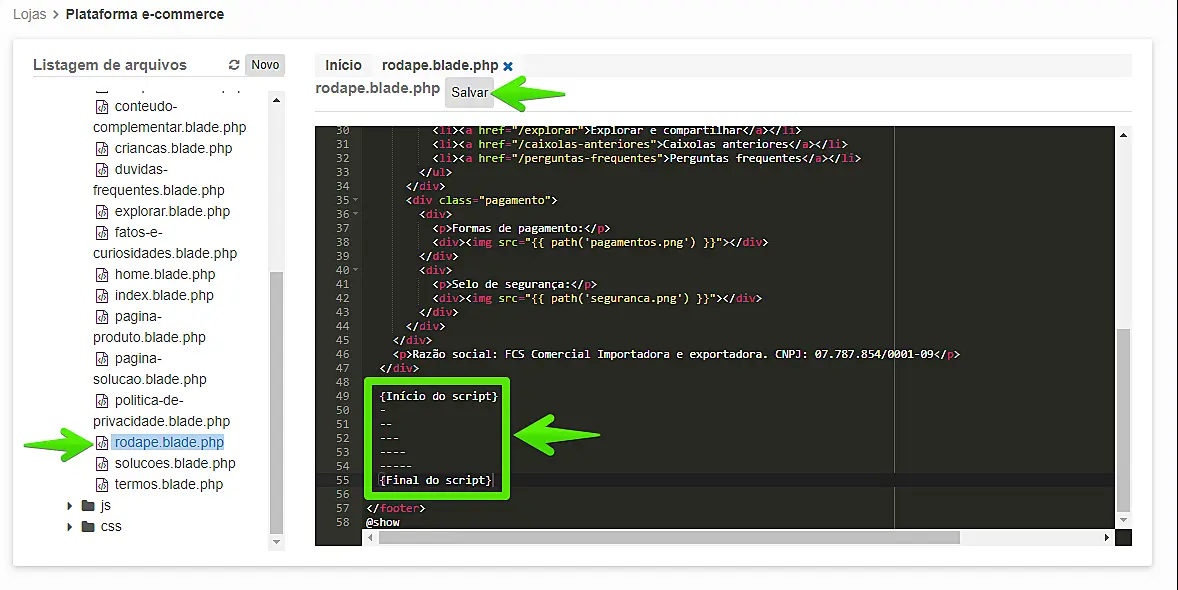Place cursor on '{Final do script}' line
Image resolution: width=1178 pixels, height=590 pixels.
pyautogui.click(x=436, y=480)
